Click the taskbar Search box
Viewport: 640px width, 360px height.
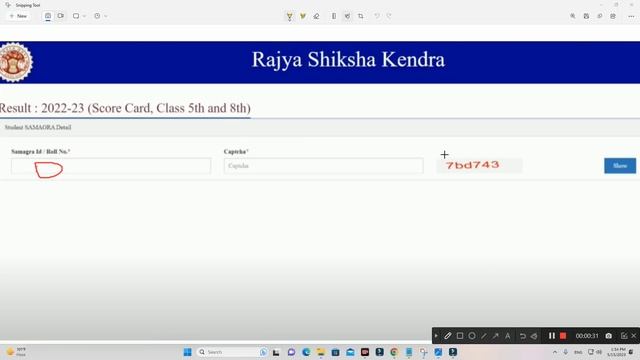pos(232,352)
